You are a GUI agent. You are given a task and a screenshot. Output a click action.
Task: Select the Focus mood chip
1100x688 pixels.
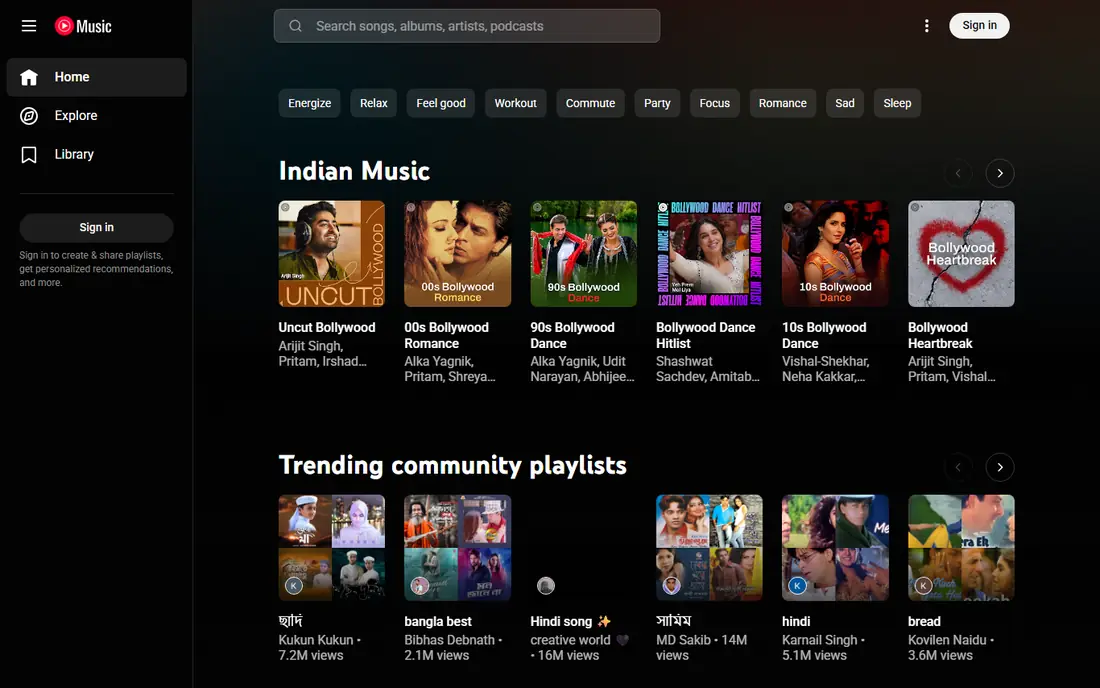point(715,103)
